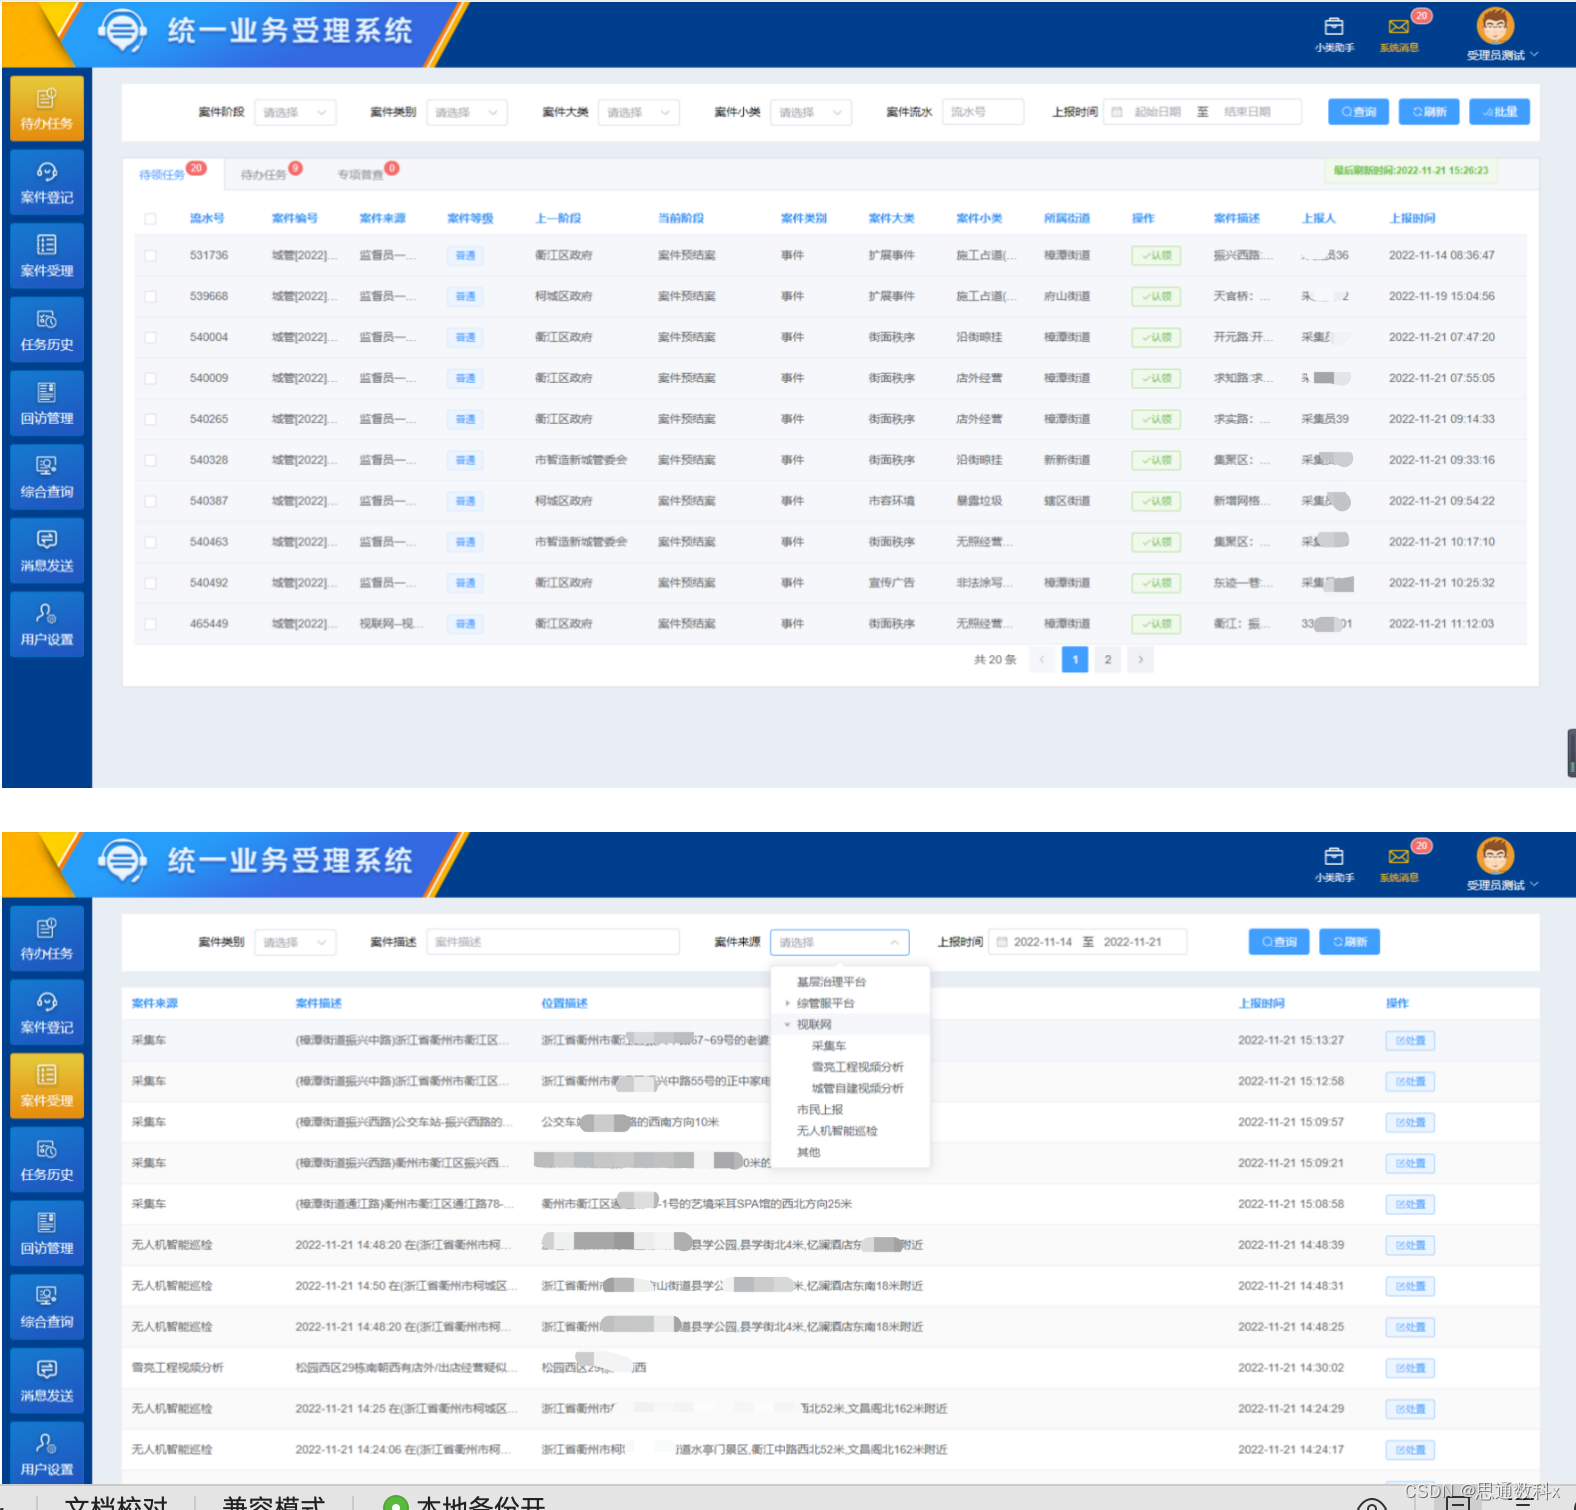Viewport: 1576px width, 1510px height.
Task: Open 受理员测试 user menu in upper screenshot
Action: point(1502,55)
